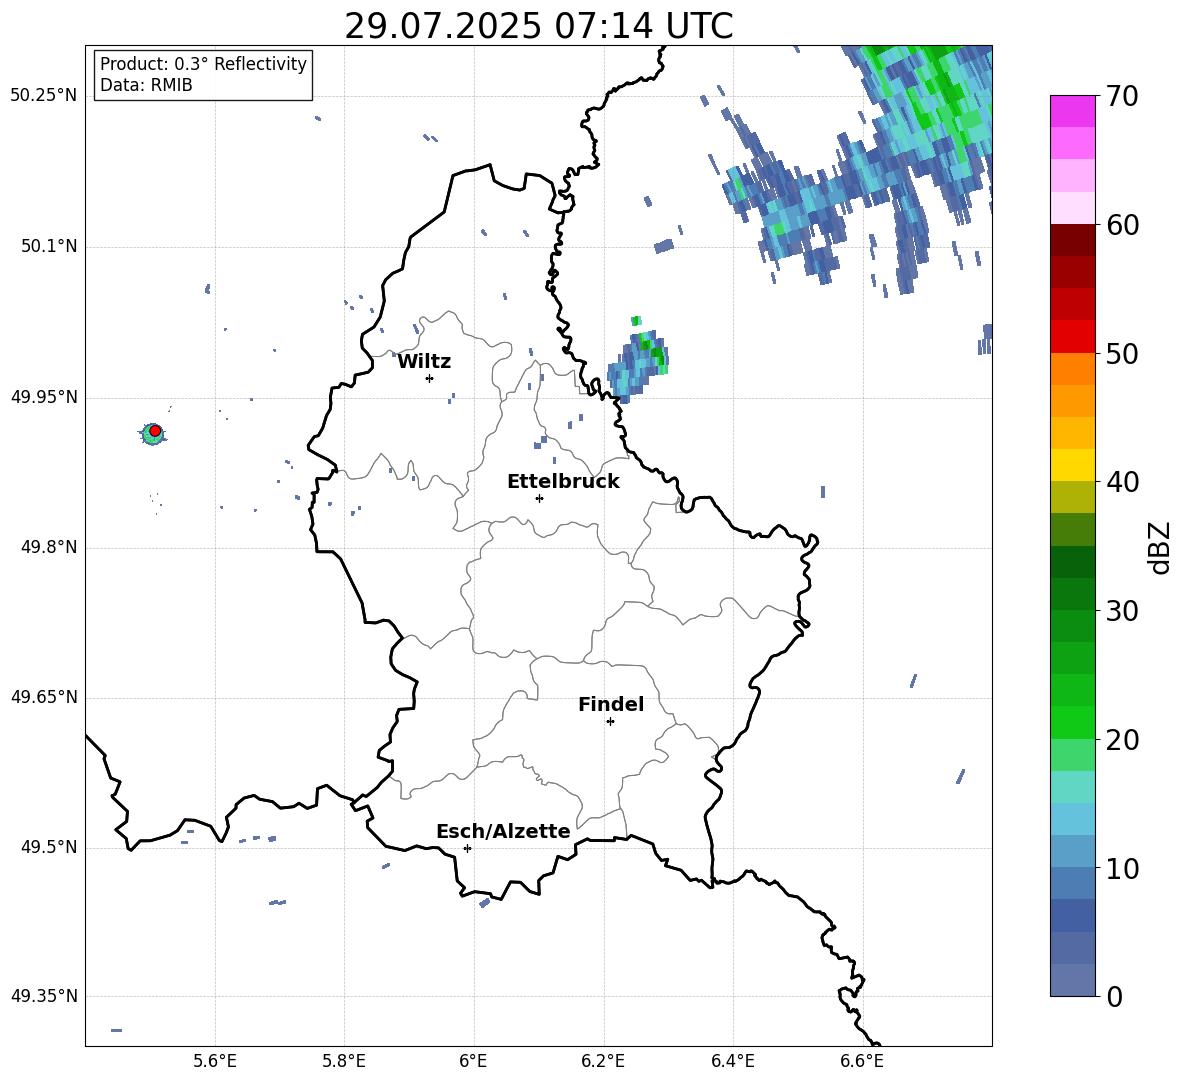
Task: Select the Wiltz station label
Action: pyautogui.click(x=424, y=362)
